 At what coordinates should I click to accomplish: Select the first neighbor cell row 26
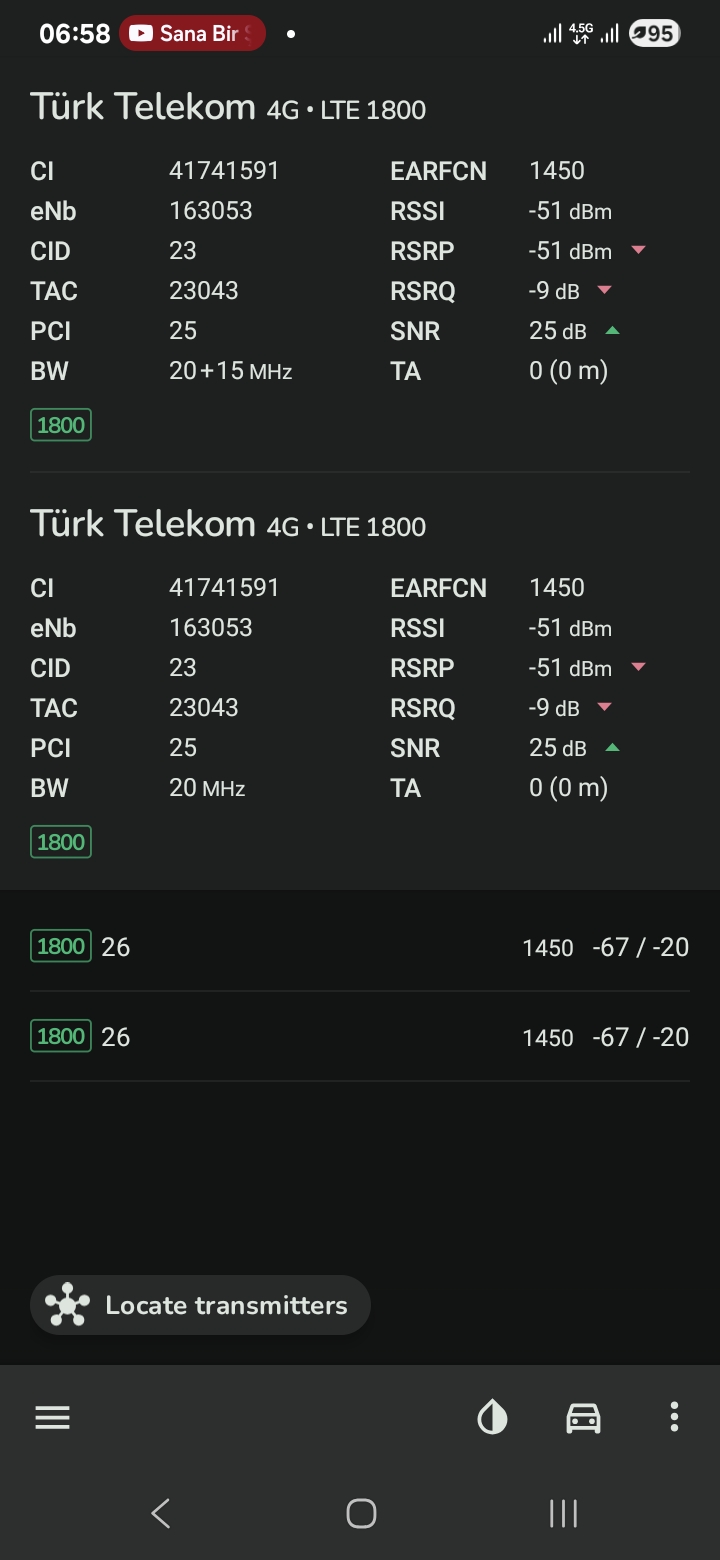coord(360,947)
